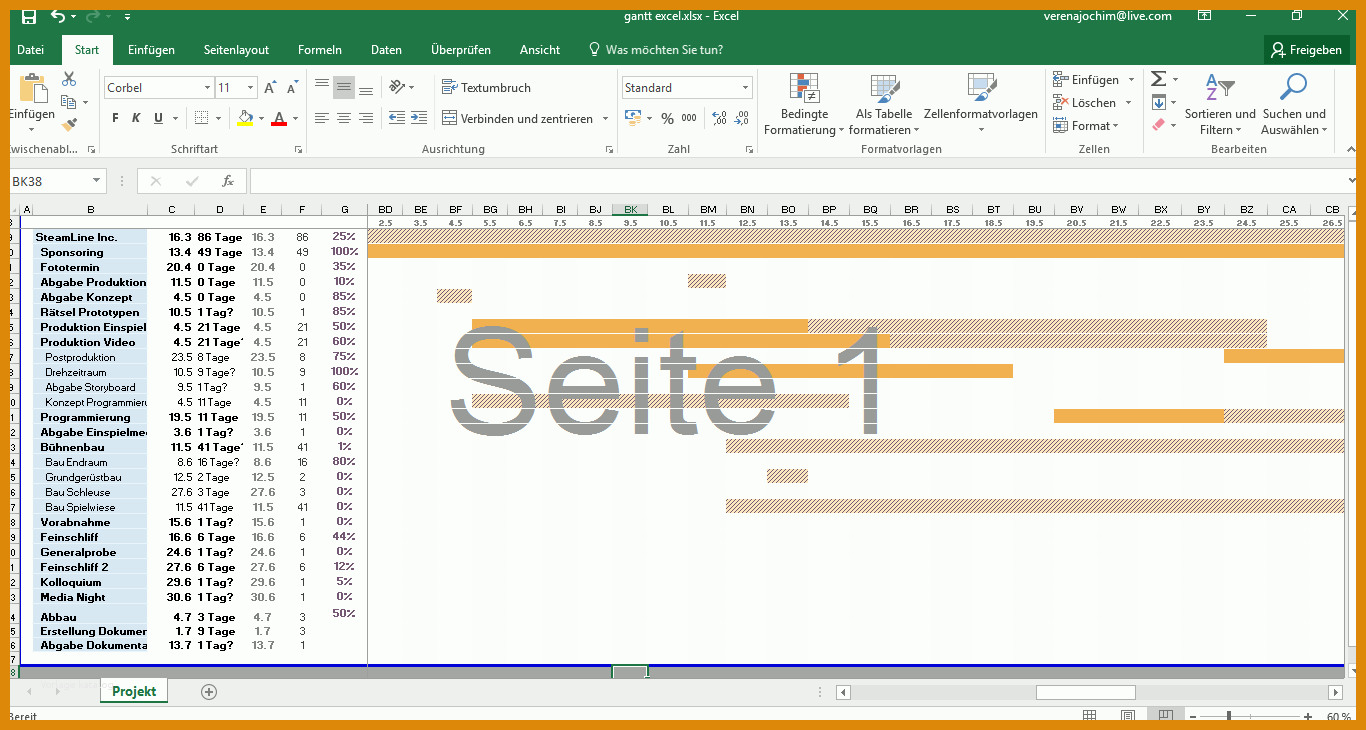The image size is (1366, 730).
Task: Click the zoom slider in status bar
Action: [x=1228, y=716]
